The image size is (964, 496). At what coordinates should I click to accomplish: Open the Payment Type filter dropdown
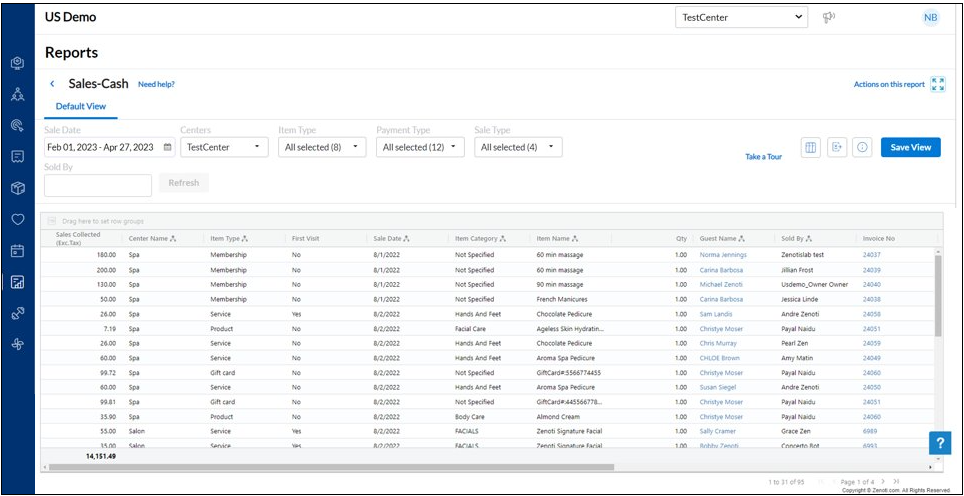pos(421,148)
